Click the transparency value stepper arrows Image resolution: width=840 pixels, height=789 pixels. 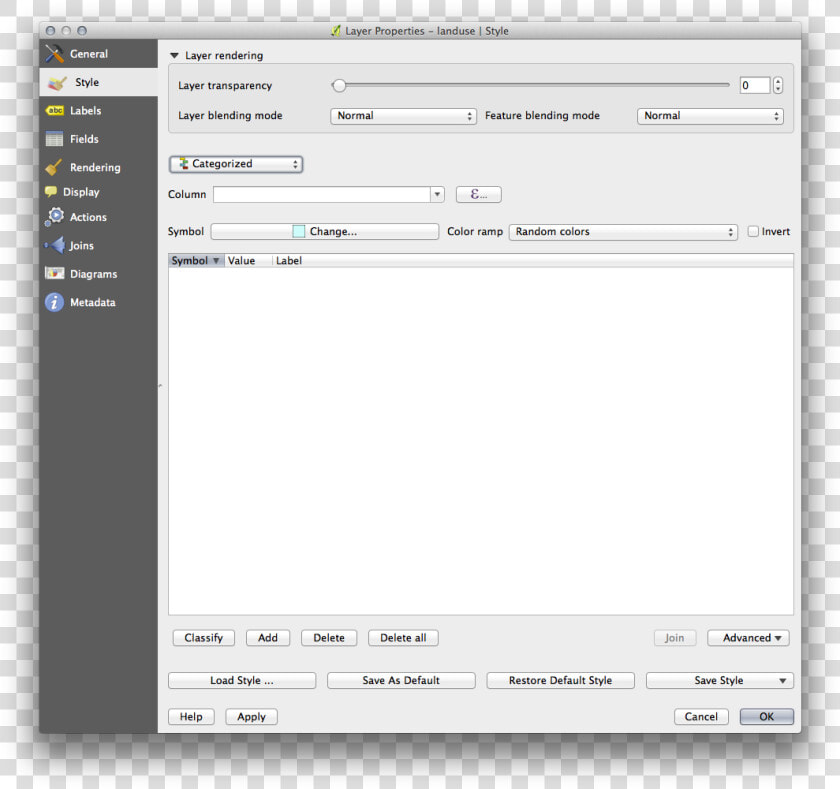[x=778, y=85]
